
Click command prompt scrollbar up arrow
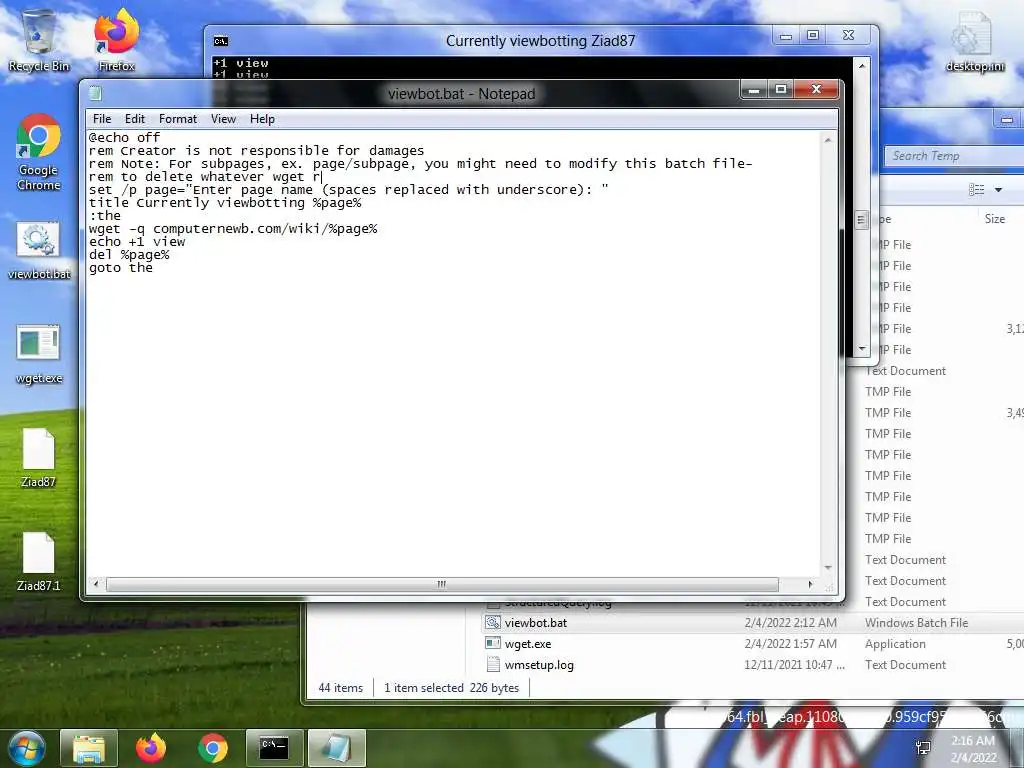(862, 65)
